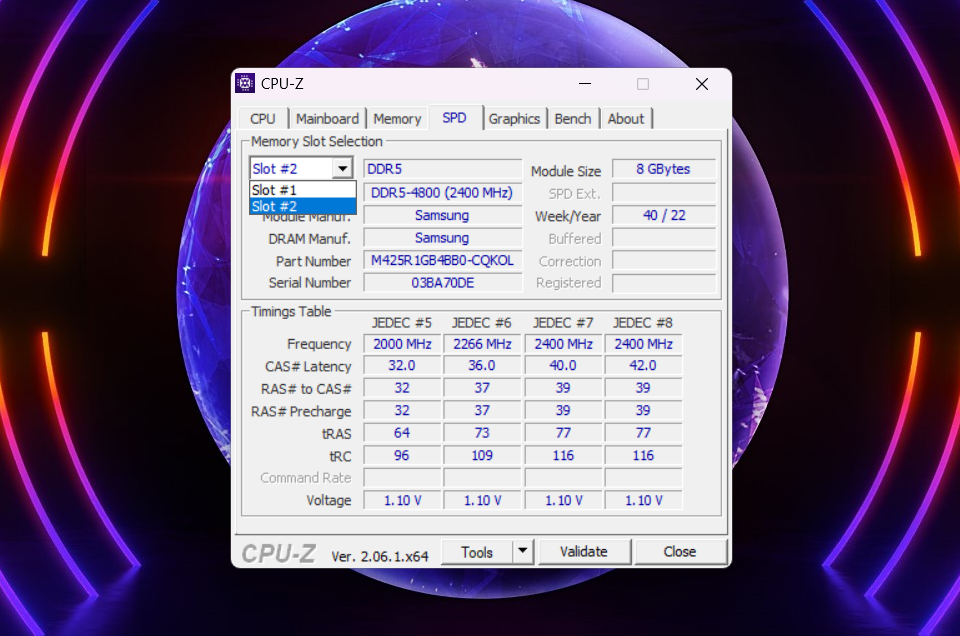The width and height of the screenshot is (960, 636).
Task: Click the Week/Year 40 / 22 value
Action: (664, 215)
